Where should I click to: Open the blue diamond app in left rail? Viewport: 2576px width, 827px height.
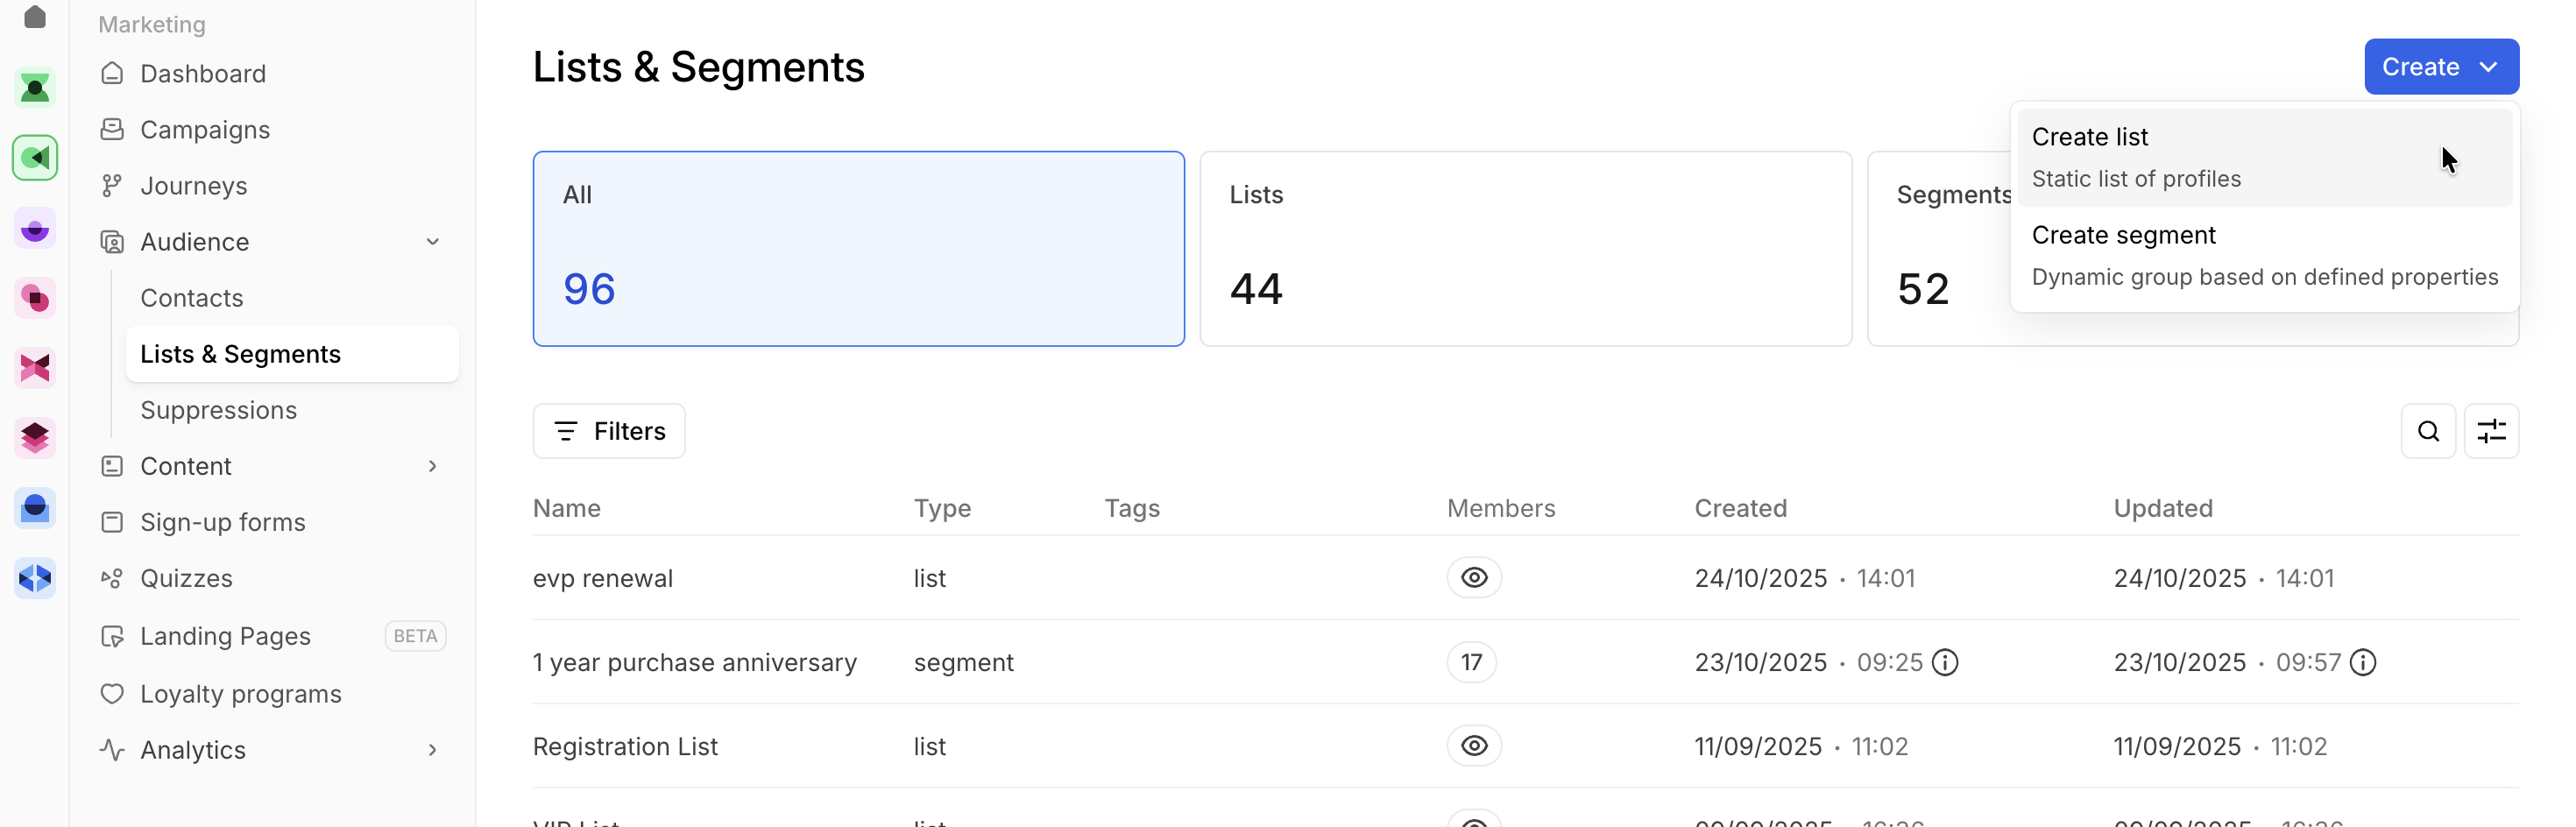coord(35,578)
